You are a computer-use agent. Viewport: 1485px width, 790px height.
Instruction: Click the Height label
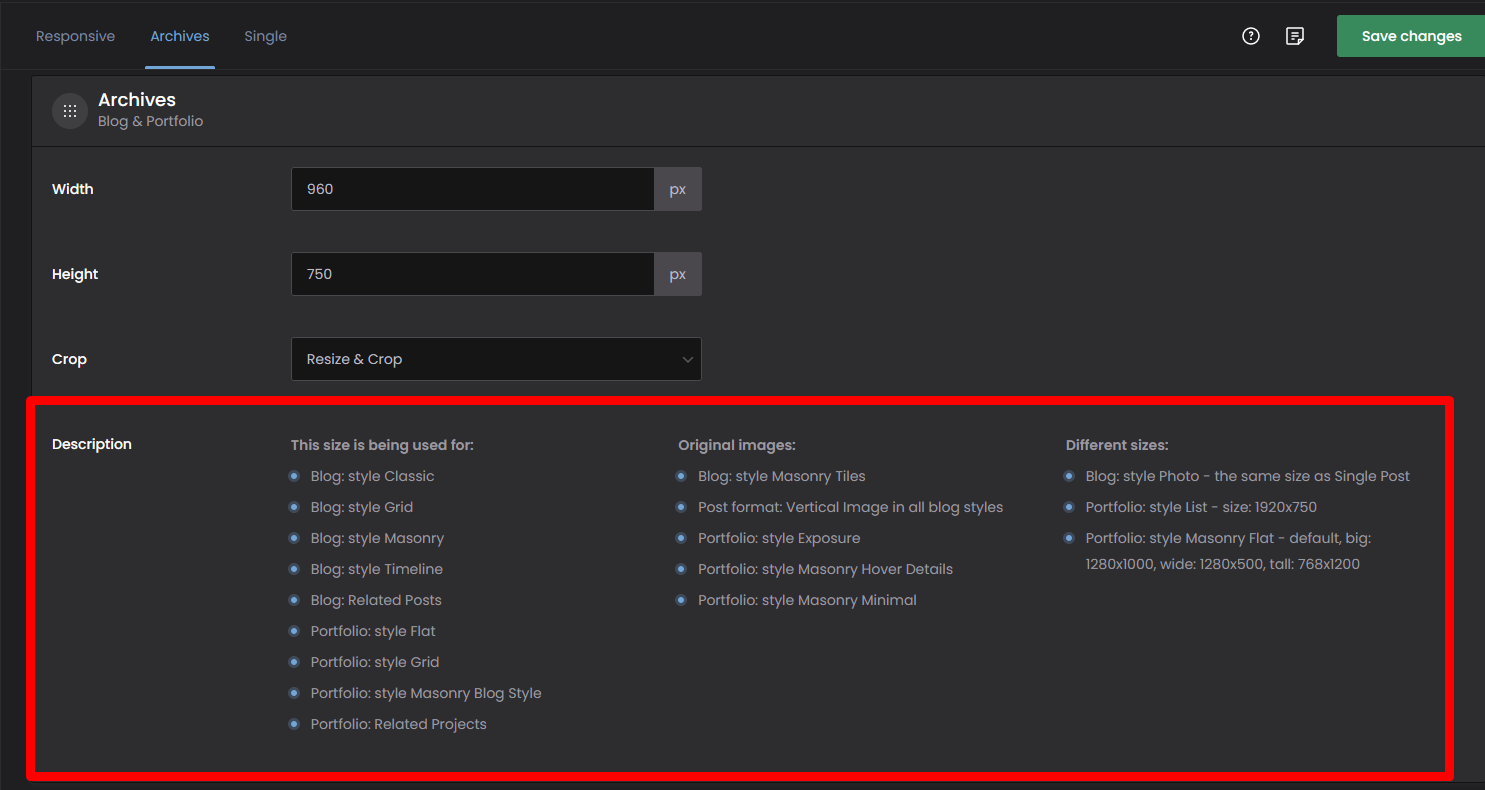coord(75,274)
